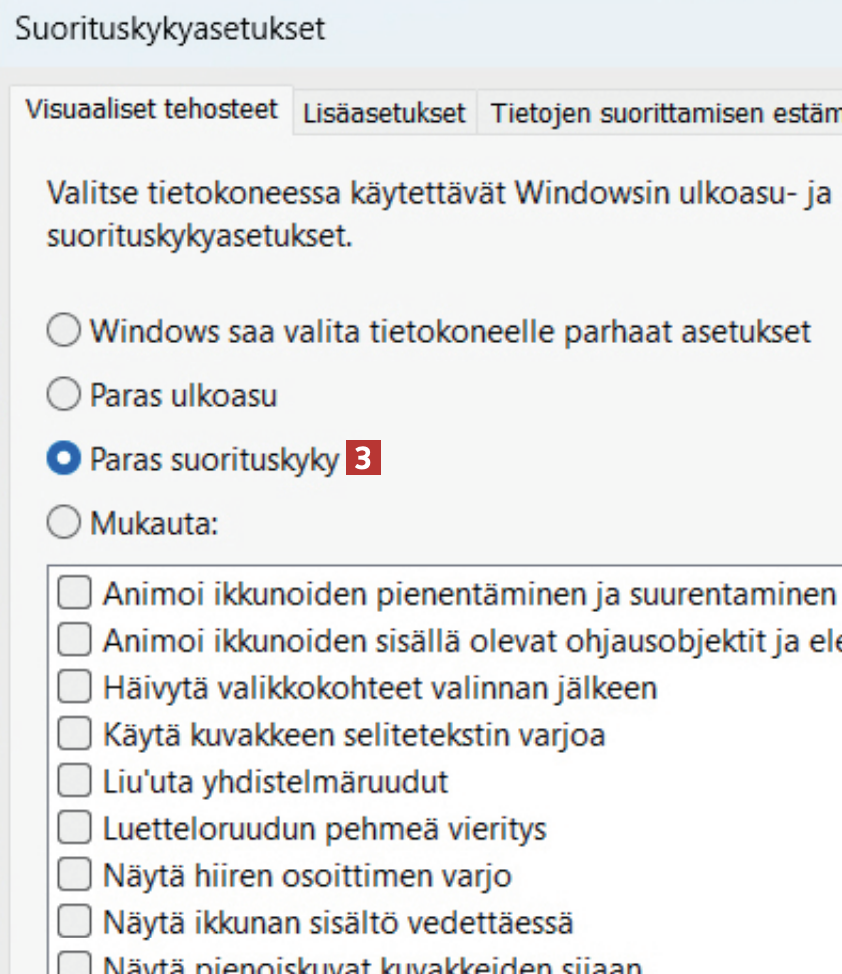This screenshot has height=974, width=842.
Task: Select the Visuaaliset tehosteet tab
Action: click(x=151, y=109)
